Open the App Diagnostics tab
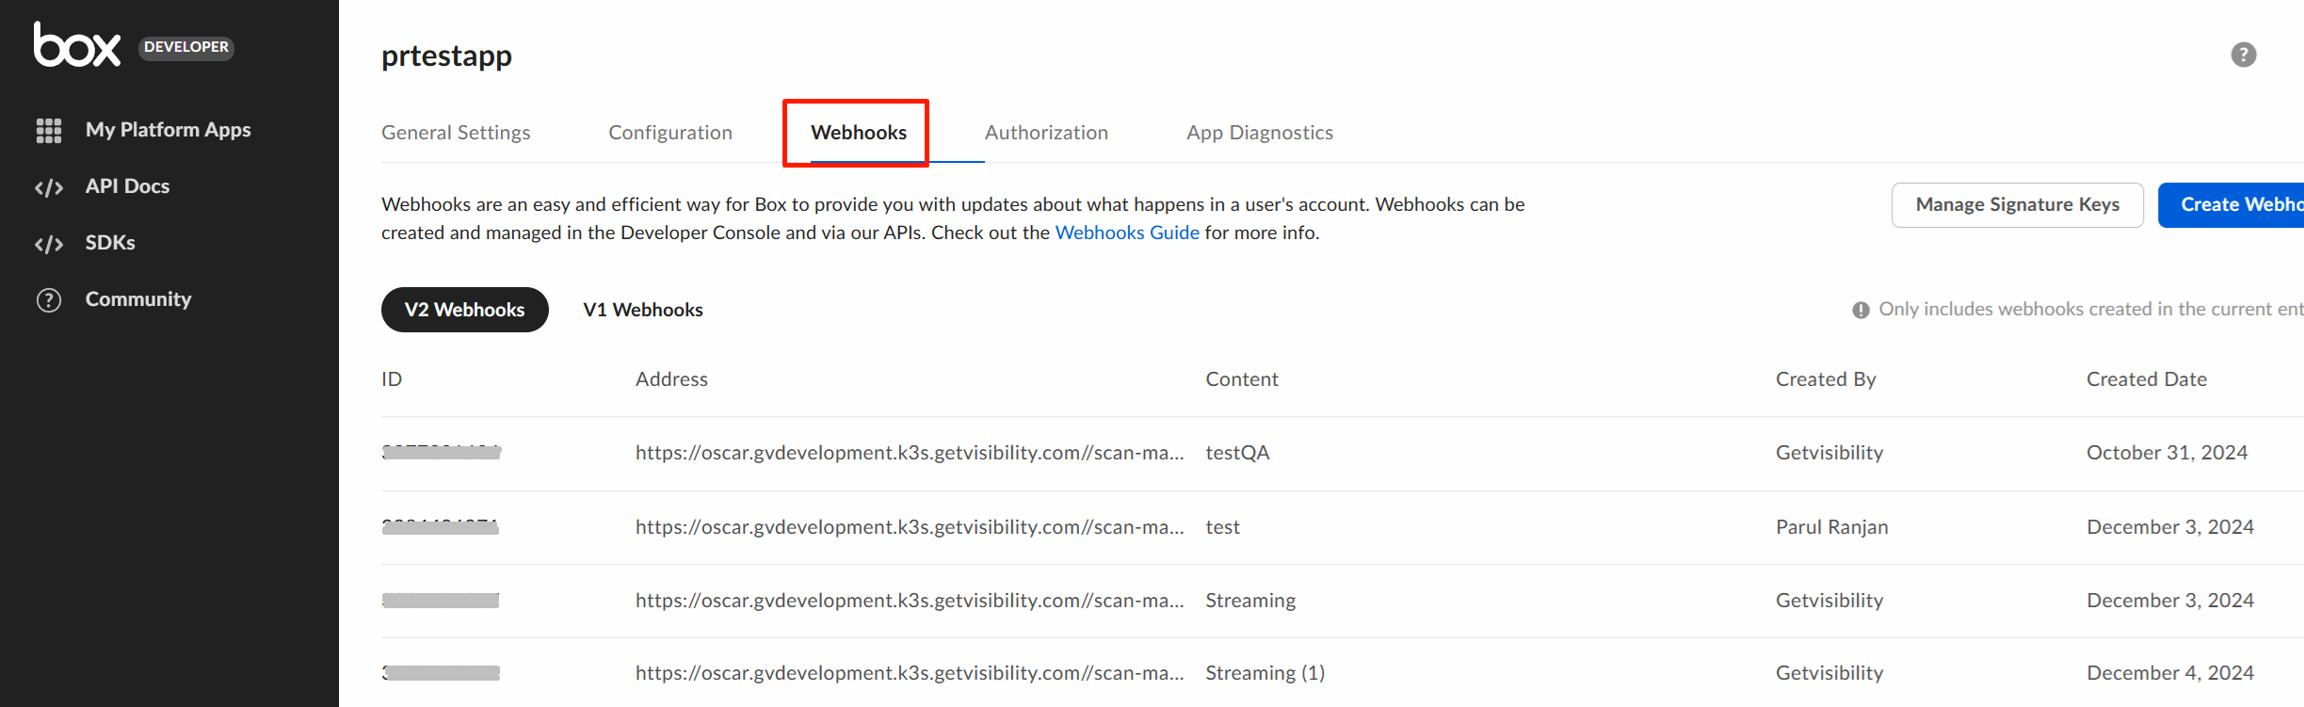 [1259, 132]
